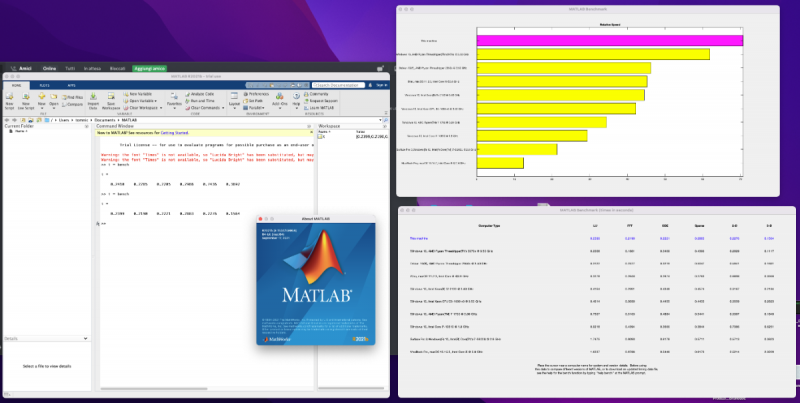Click the notification bell icon in MATLAB

click(x=369, y=85)
